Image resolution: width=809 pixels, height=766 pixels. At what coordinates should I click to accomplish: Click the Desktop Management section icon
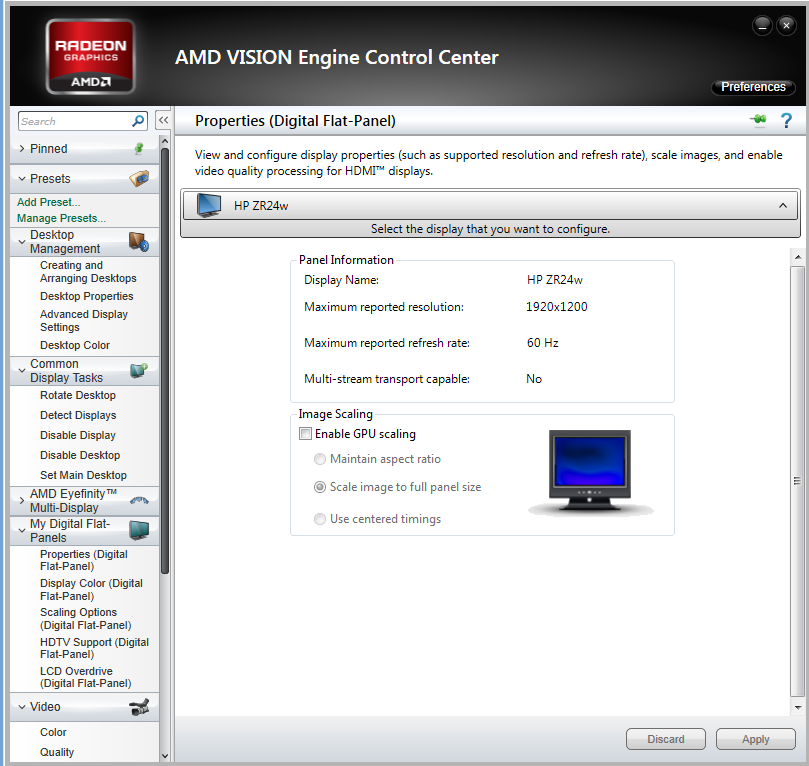click(139, 241)
